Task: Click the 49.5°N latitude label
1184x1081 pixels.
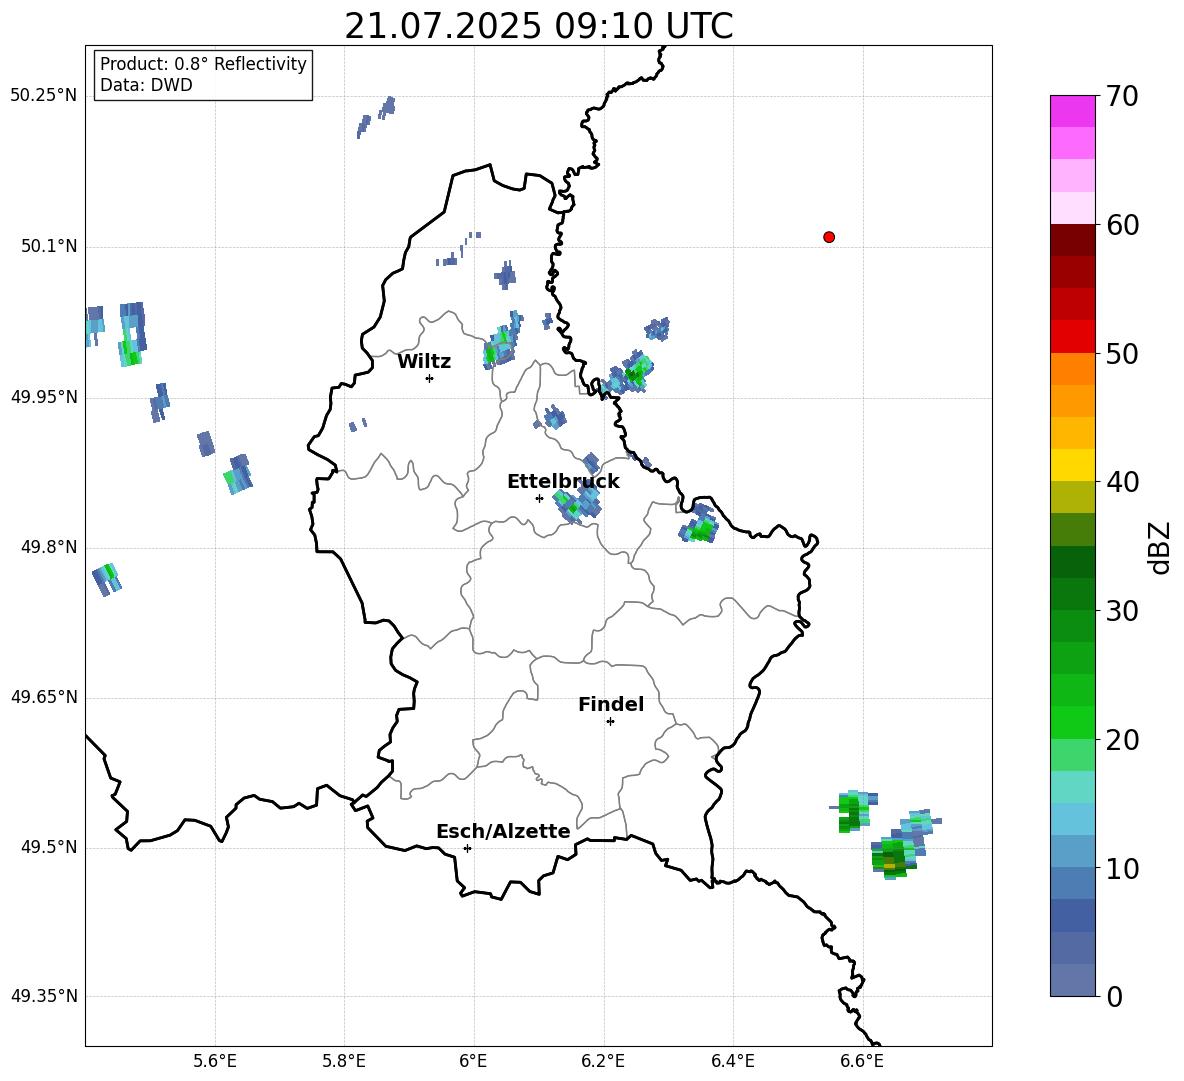Action: 49,846
